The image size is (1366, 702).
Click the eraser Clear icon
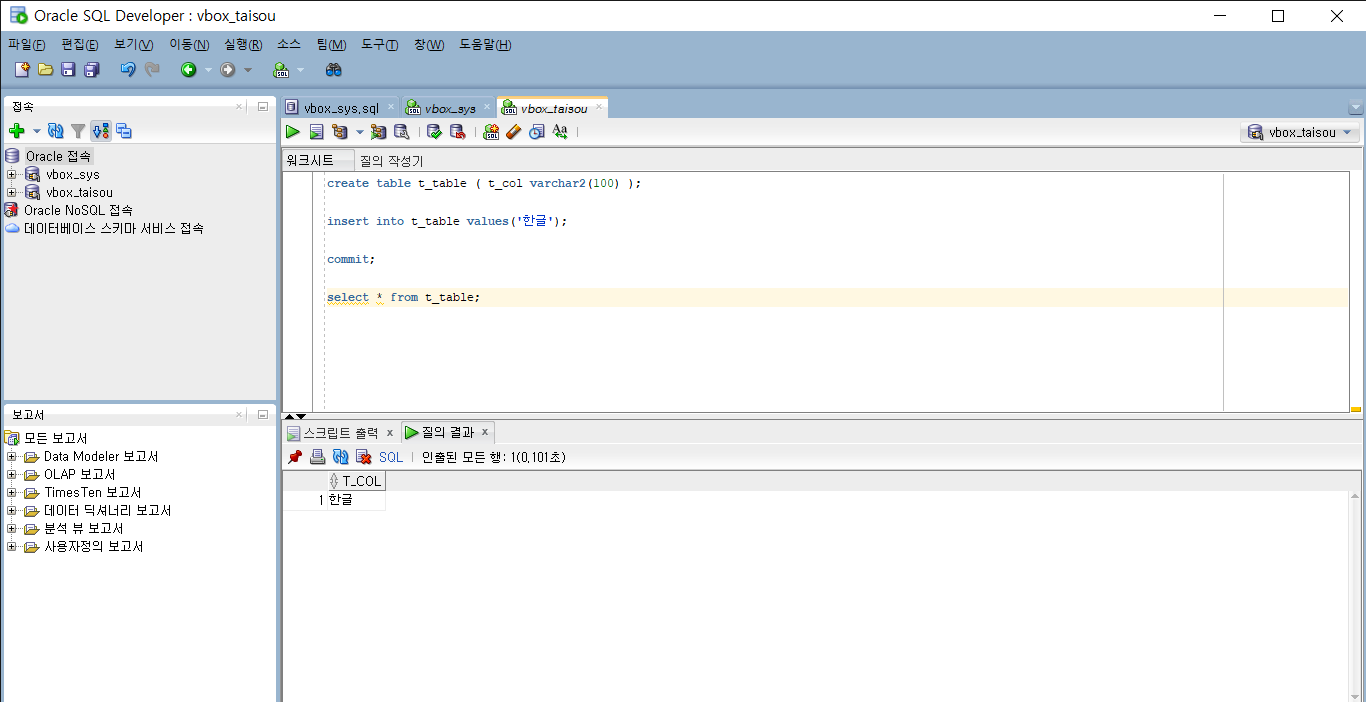[514, 132]
